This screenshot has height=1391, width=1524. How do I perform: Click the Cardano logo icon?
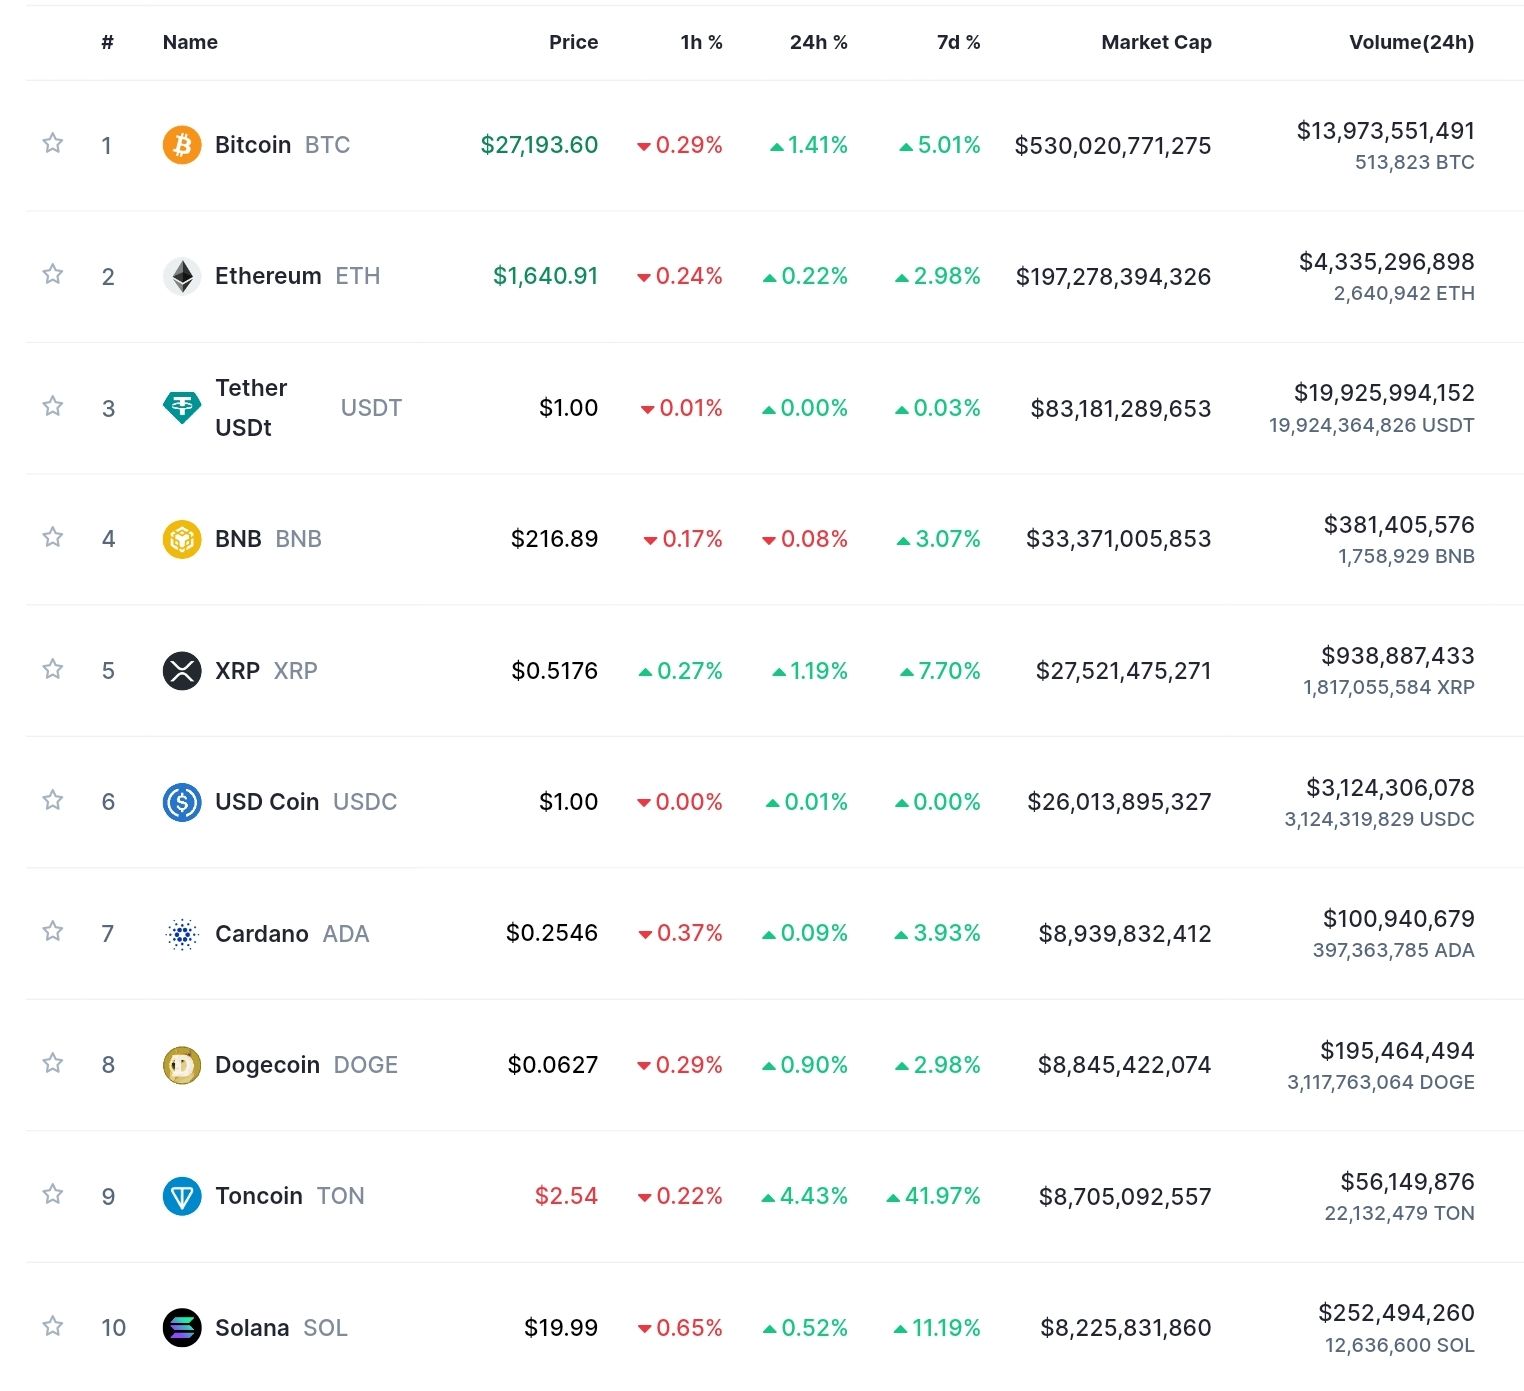182,933
